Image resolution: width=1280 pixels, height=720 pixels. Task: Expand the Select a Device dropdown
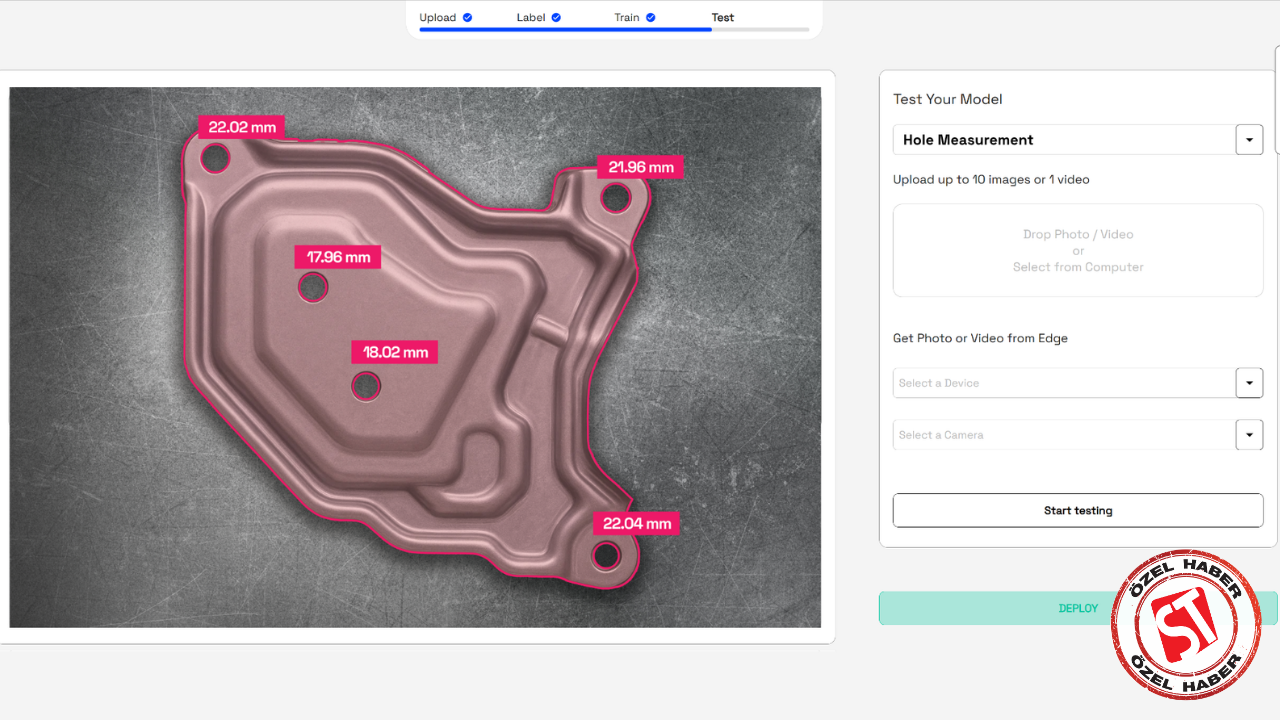click(1249, 383)
